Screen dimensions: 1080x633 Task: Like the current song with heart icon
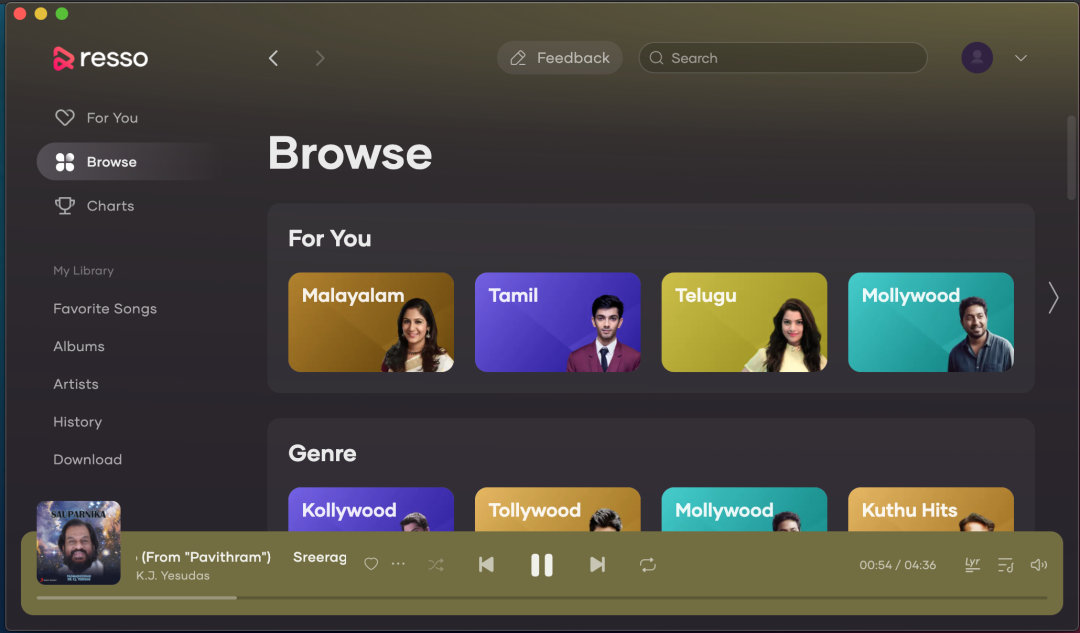(x=371, y=565)
